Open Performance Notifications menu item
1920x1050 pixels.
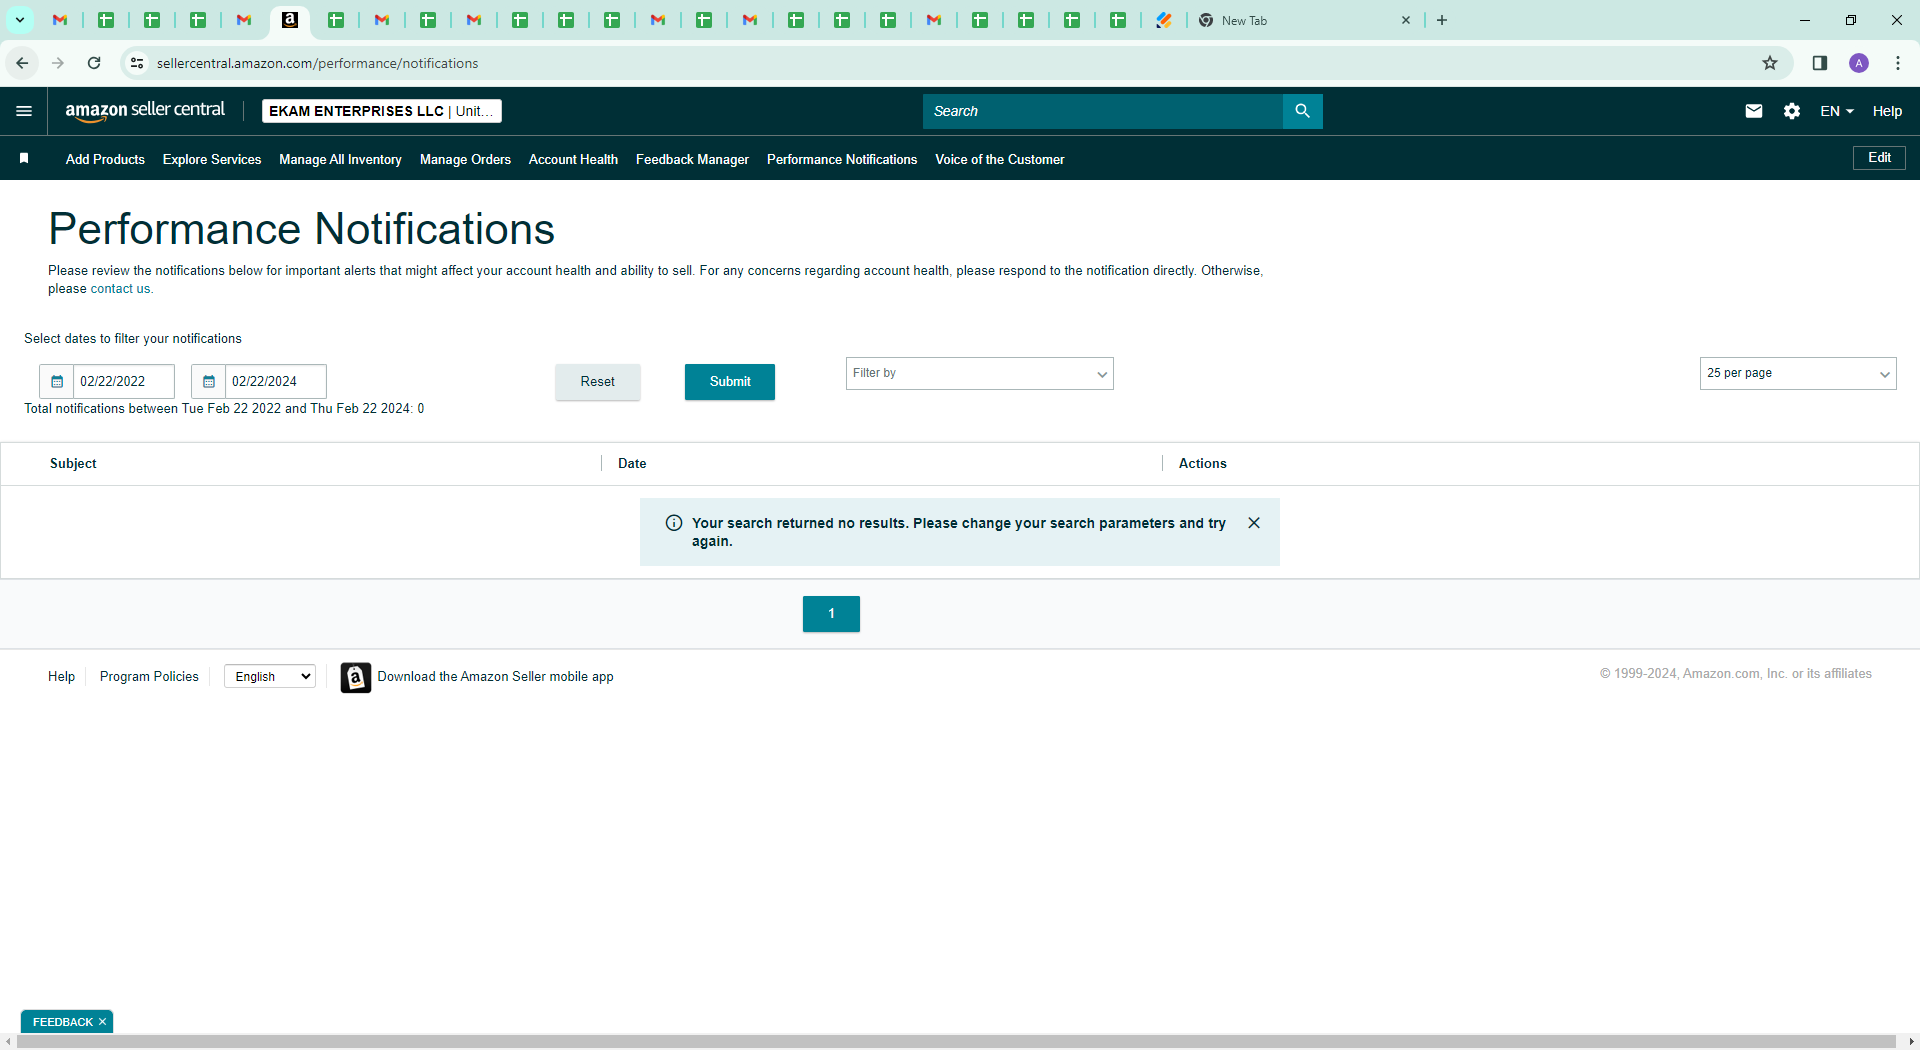842,159
